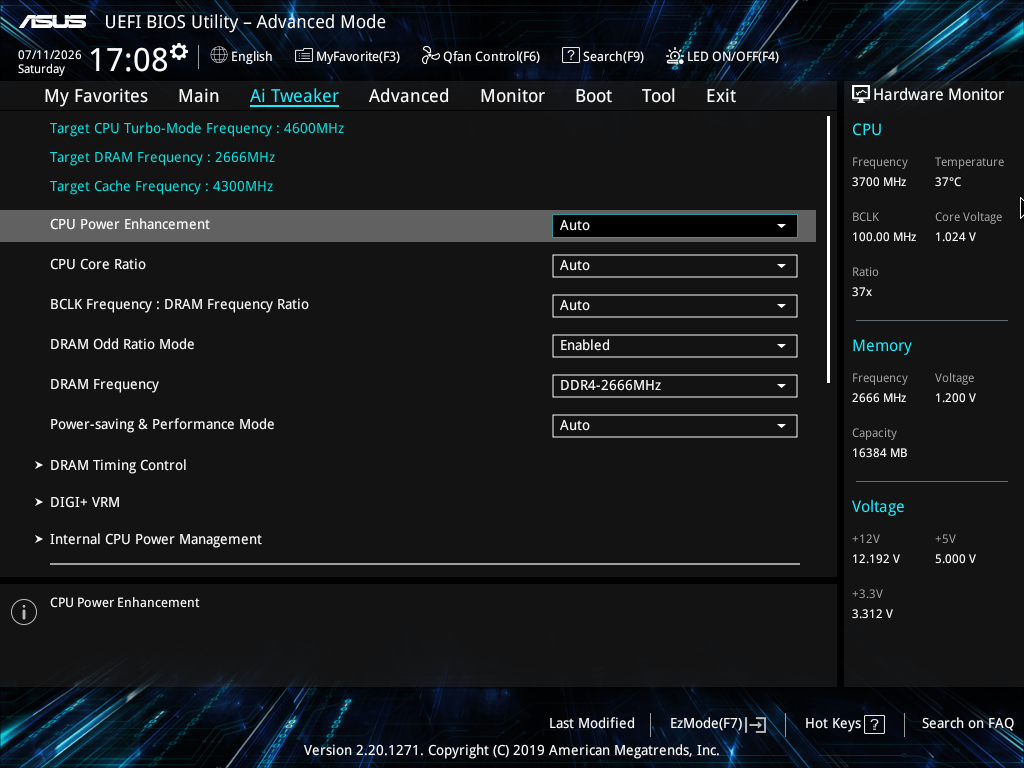Select the DRAM Frequency label

104,385
